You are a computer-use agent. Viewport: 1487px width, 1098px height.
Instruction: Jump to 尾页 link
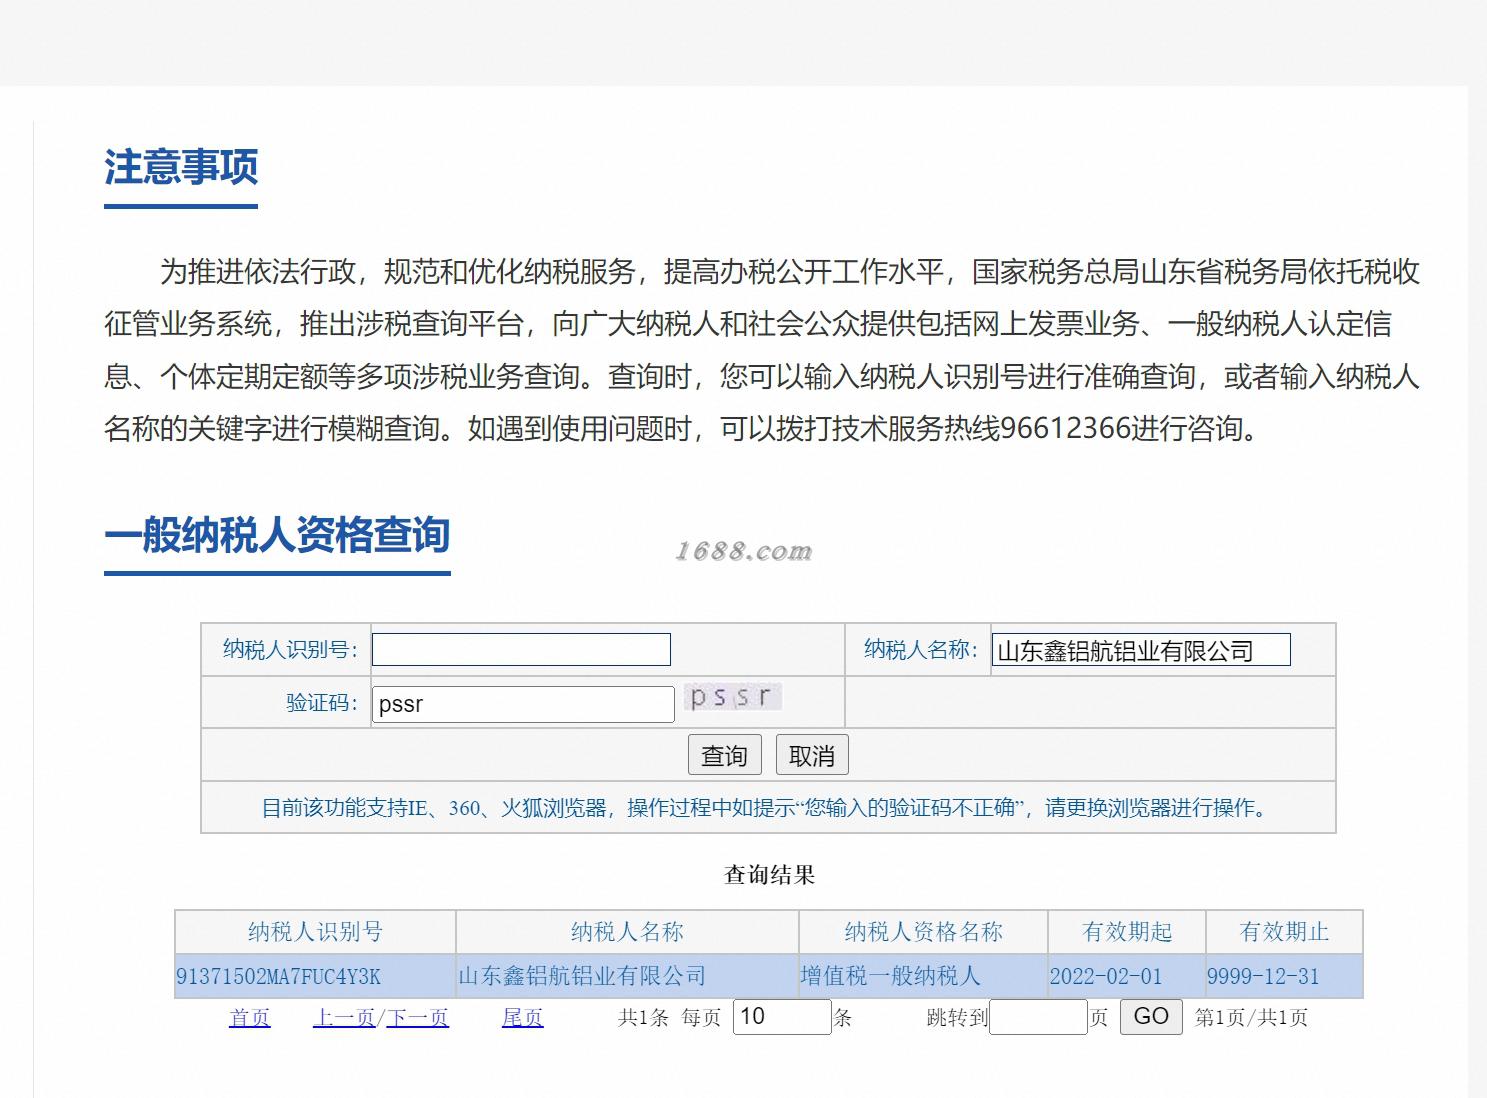pyautogui.click(x=522, y=1017)
